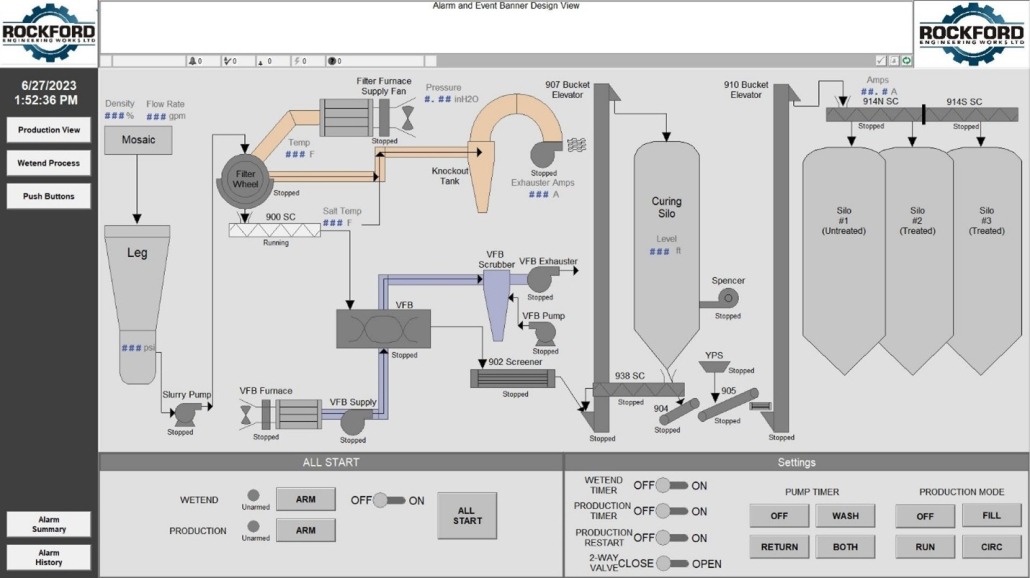Select the Filter Wheel graphic

pyautogui.click(x=244, y=179)
